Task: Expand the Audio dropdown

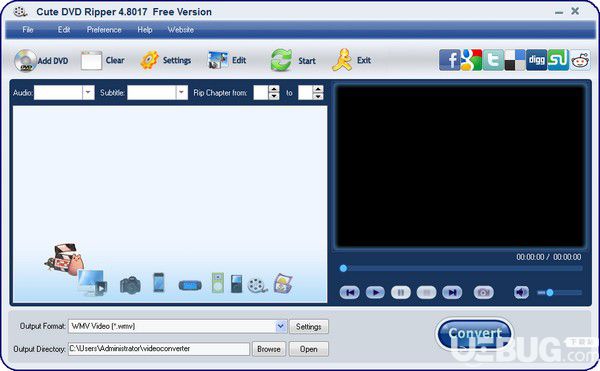Action: (x=88, y=93)
